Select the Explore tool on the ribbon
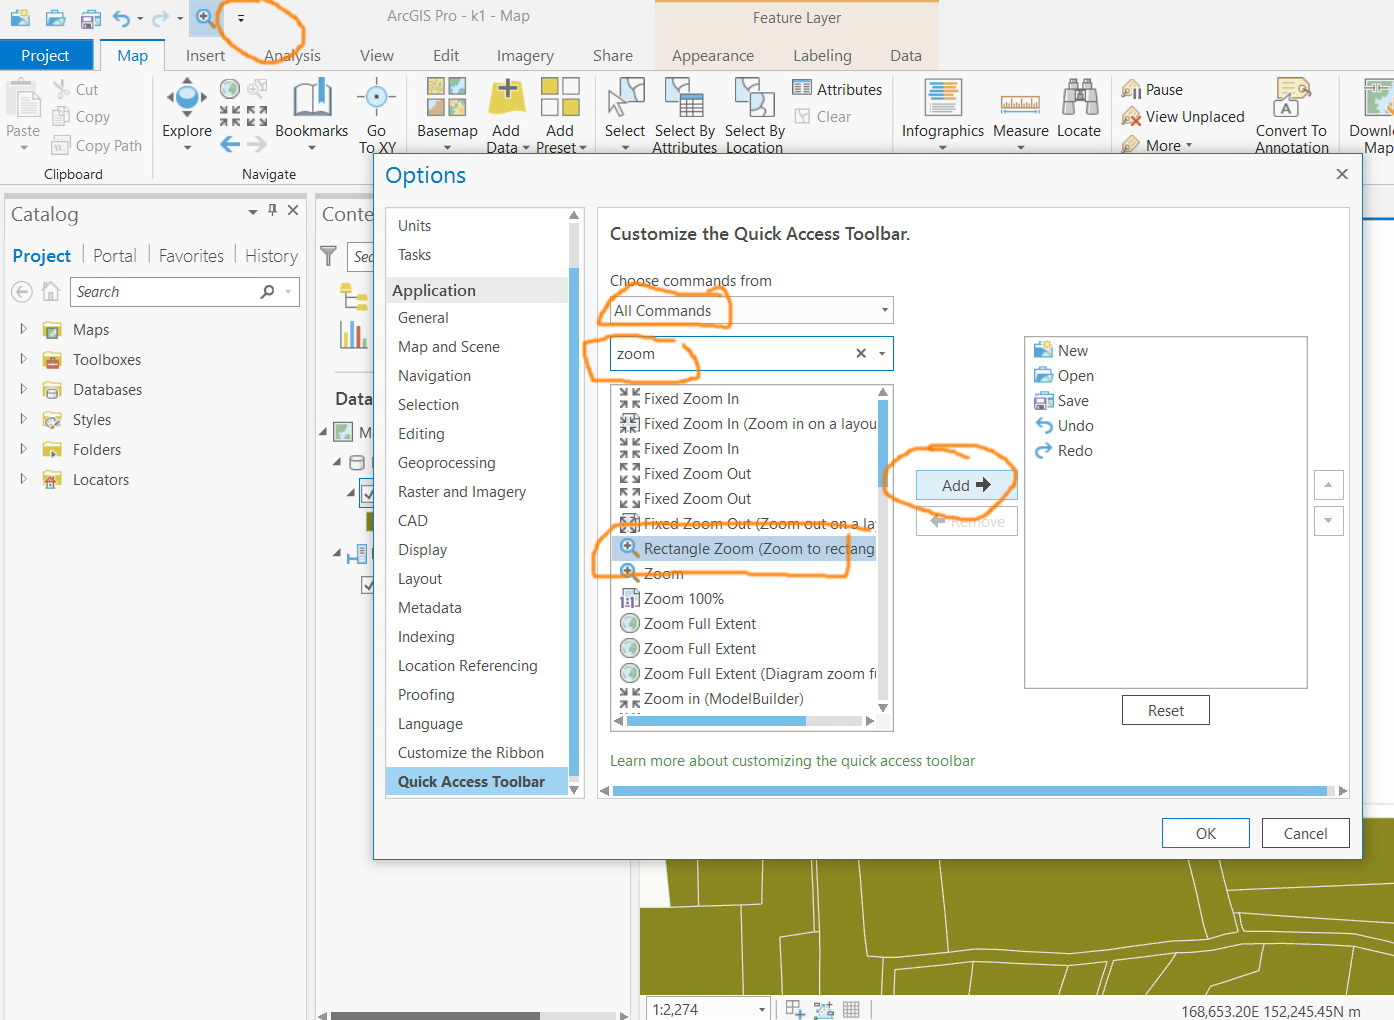The height and width of the screenshot is (1020, 1394). click(x=187, y=116)
